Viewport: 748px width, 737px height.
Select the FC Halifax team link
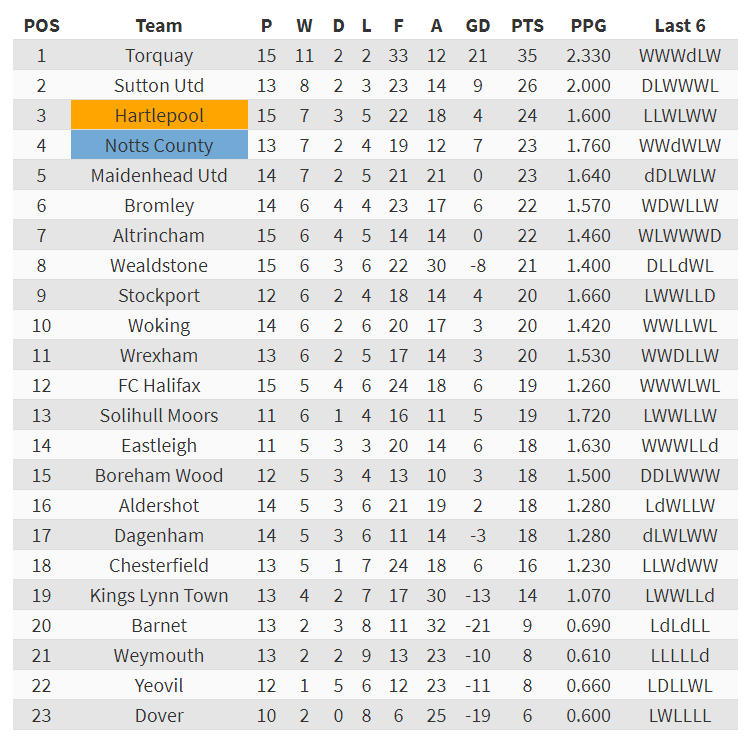click(x=159, y=386)
